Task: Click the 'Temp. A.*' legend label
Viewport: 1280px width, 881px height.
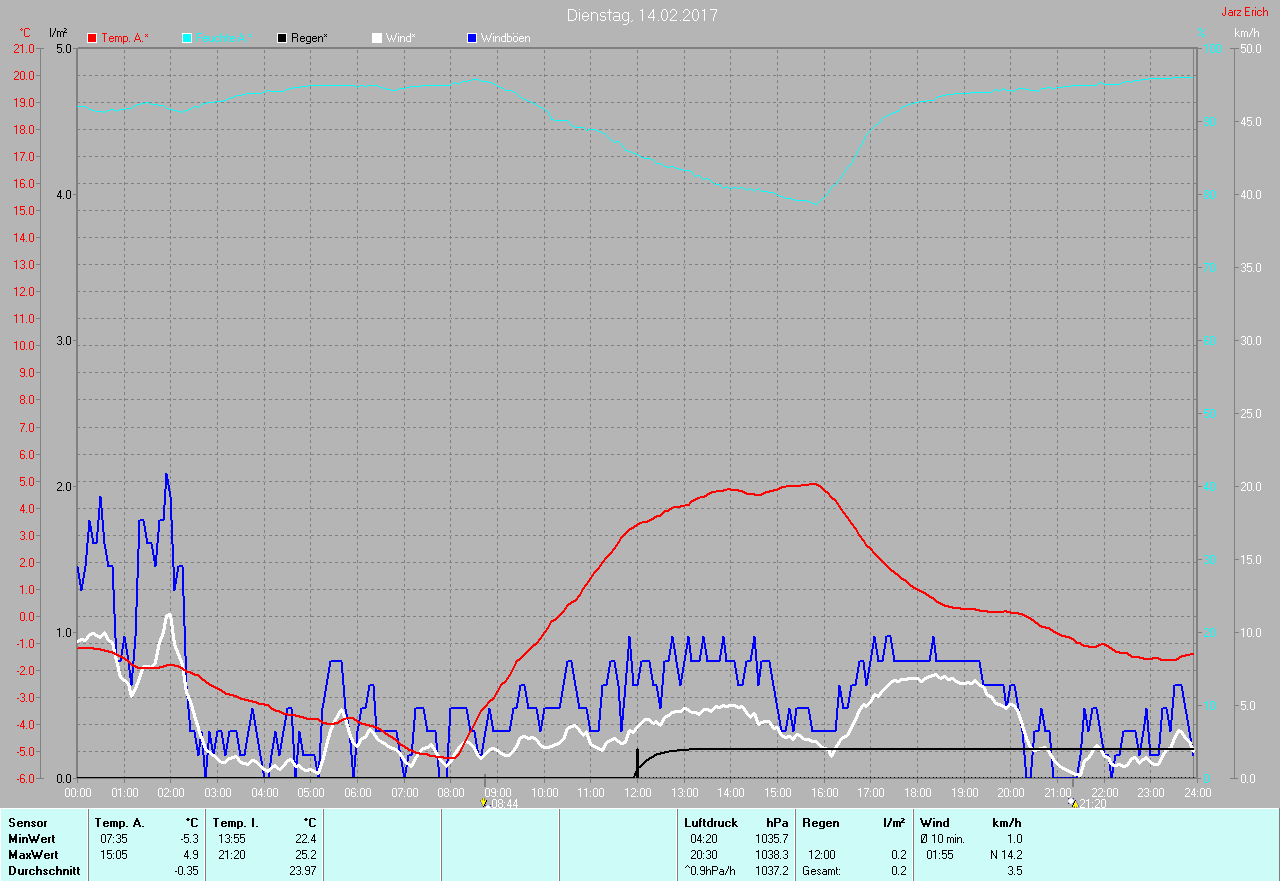Action: pyautogui.click(x=125, y=38)
